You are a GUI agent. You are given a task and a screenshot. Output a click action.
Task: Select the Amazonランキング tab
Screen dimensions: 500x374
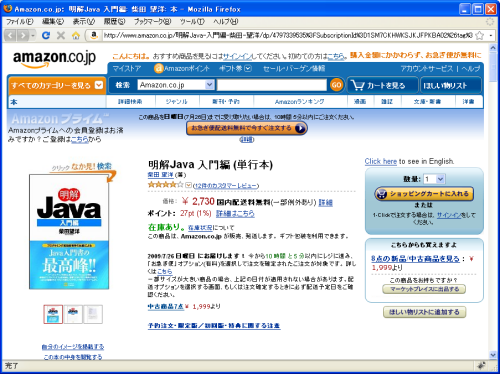tap(300, 102)
